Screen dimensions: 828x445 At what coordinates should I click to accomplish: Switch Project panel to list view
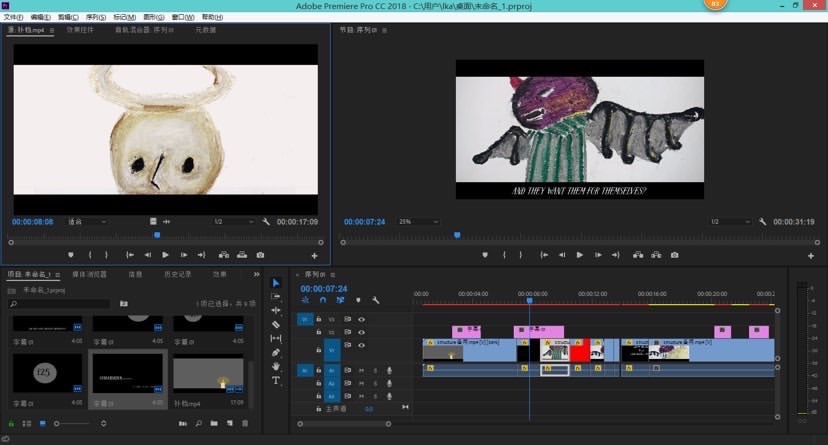tap(26, 423)
